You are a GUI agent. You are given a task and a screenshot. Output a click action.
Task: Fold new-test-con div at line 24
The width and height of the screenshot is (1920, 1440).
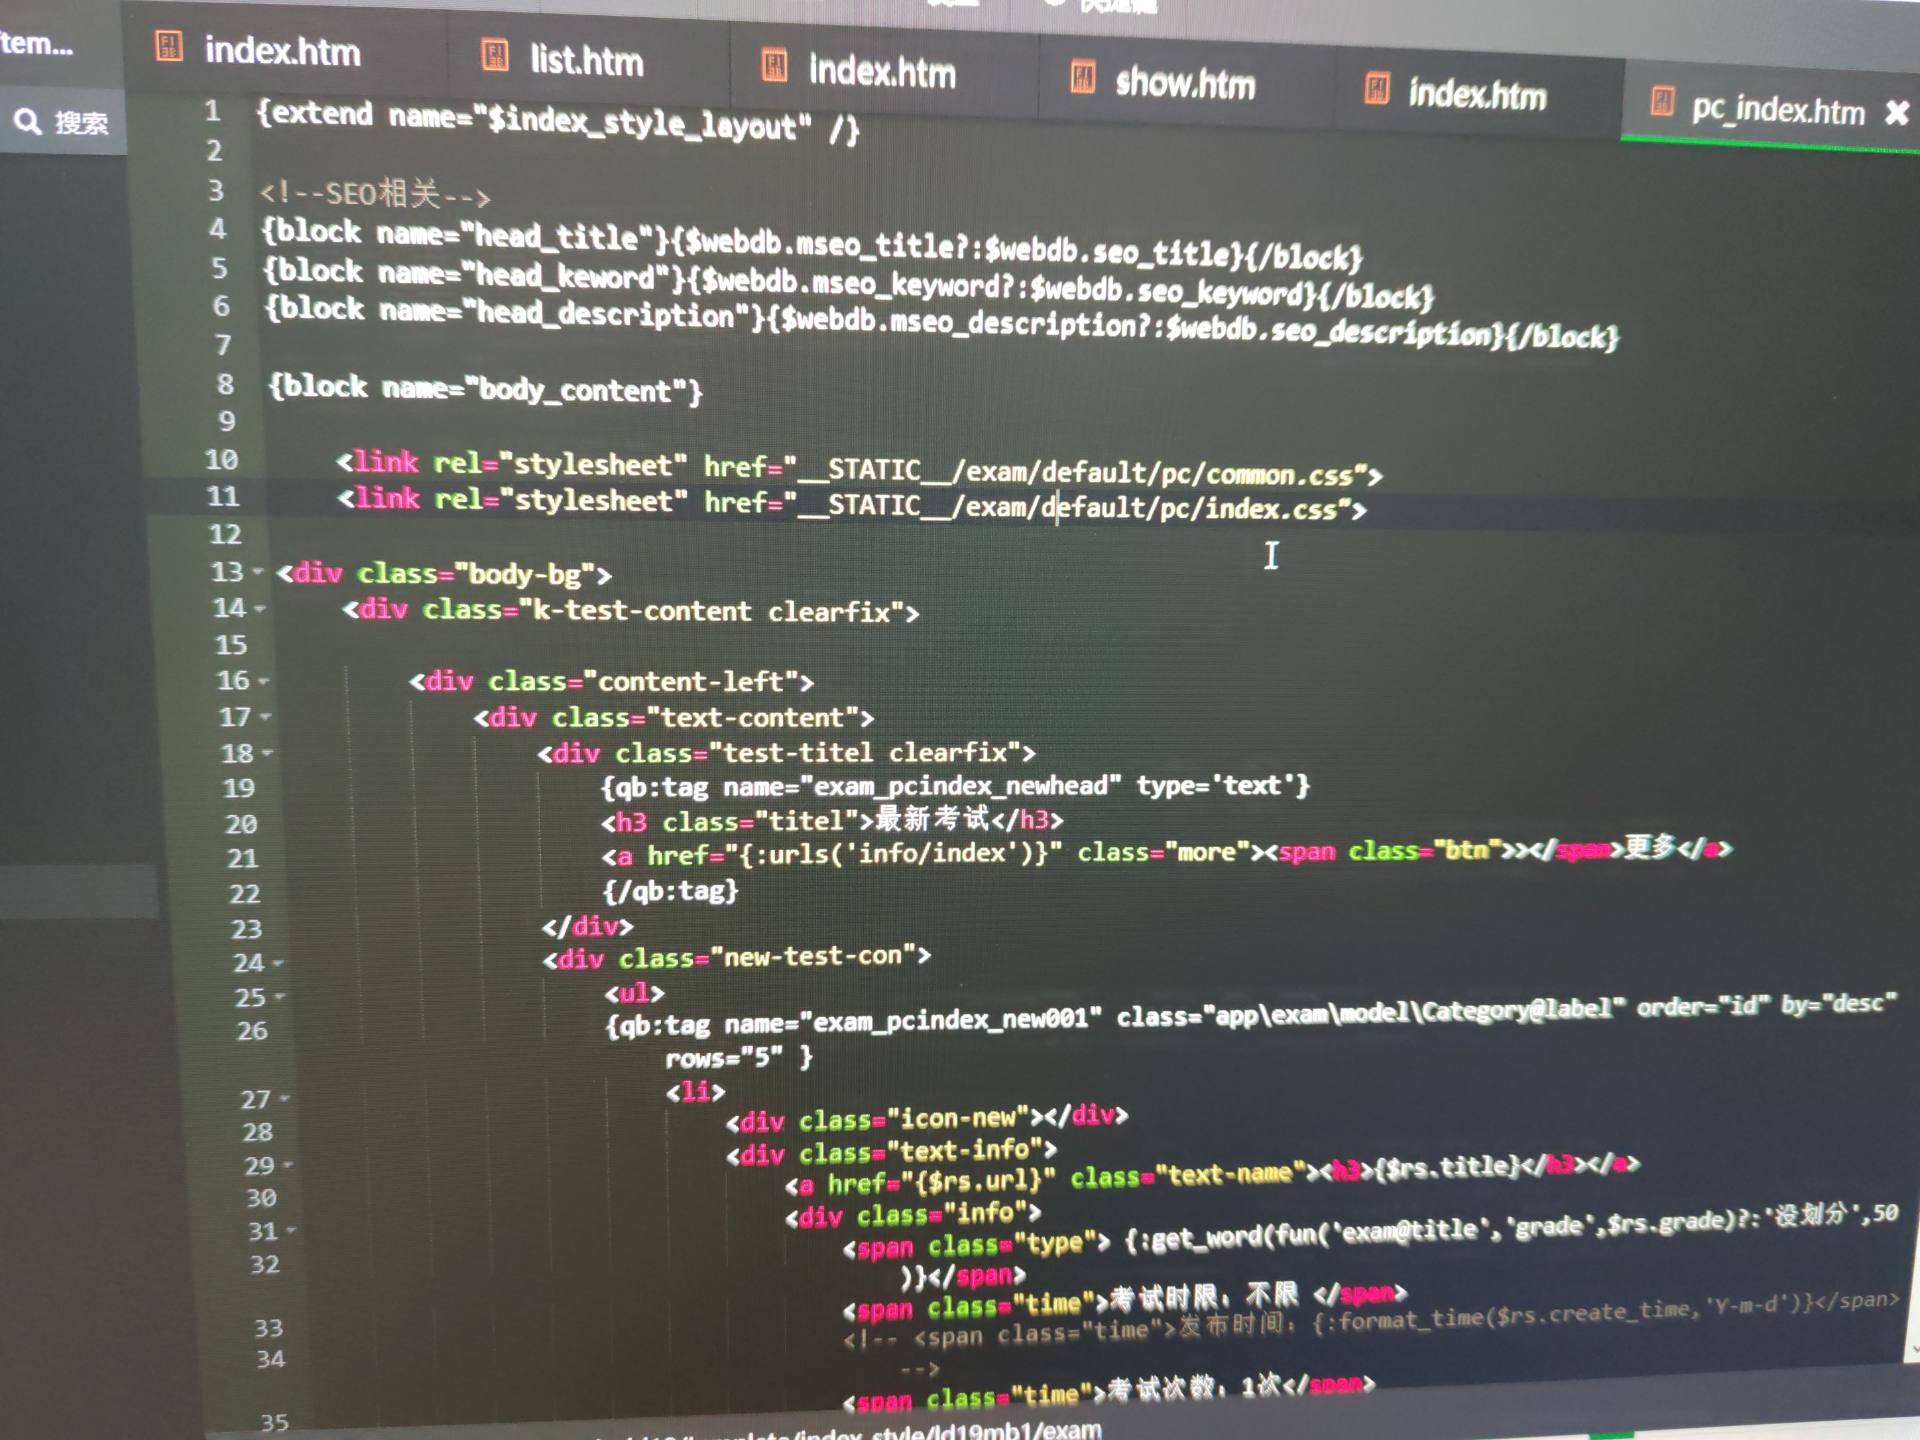point(278,963)
